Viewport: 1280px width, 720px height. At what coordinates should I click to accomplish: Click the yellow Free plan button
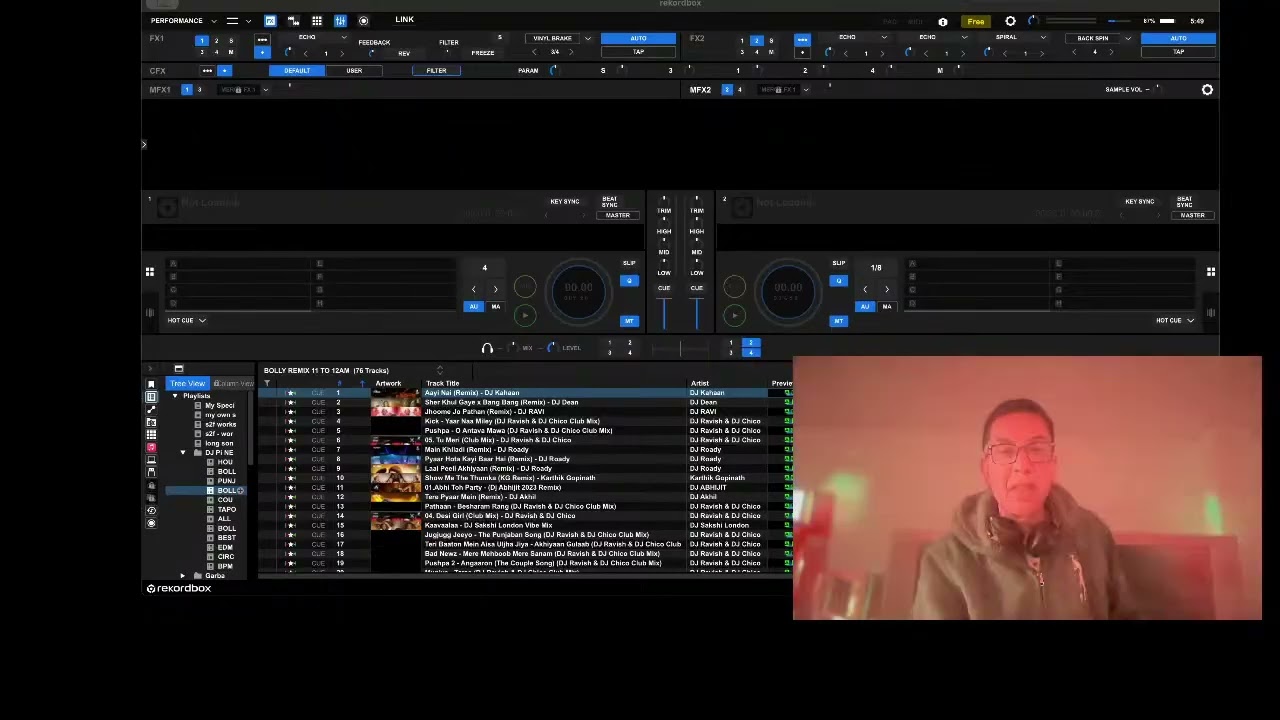point(976,21)
